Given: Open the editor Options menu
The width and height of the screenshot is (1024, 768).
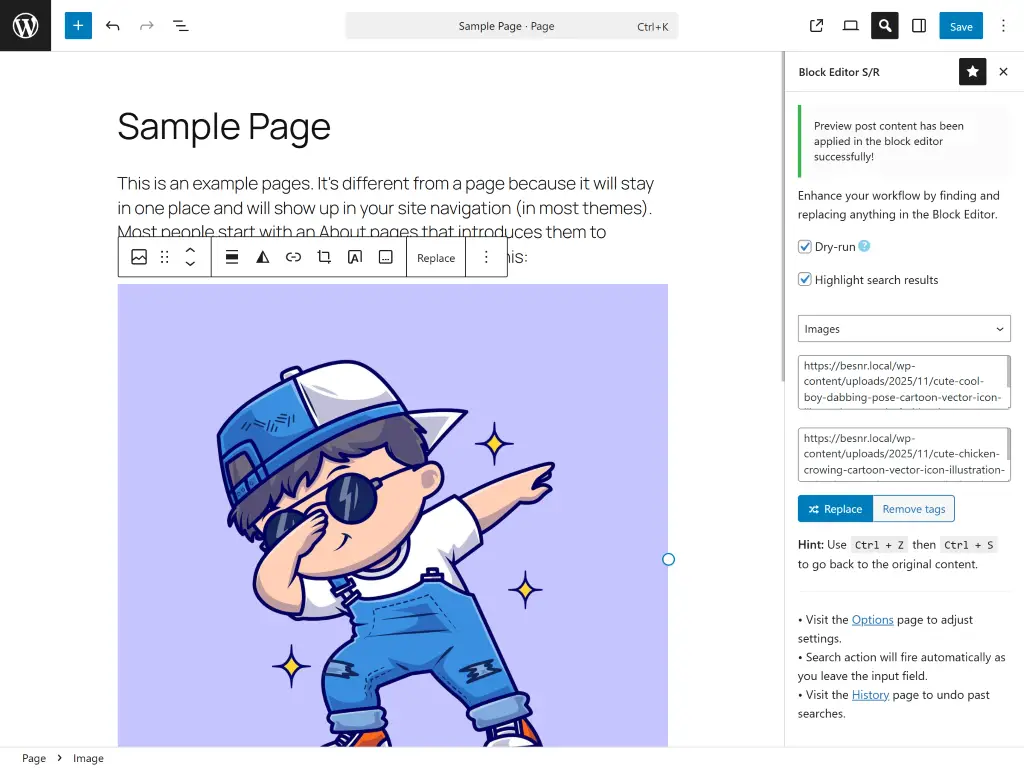Looking at the screenshot, I should 1003,25.
